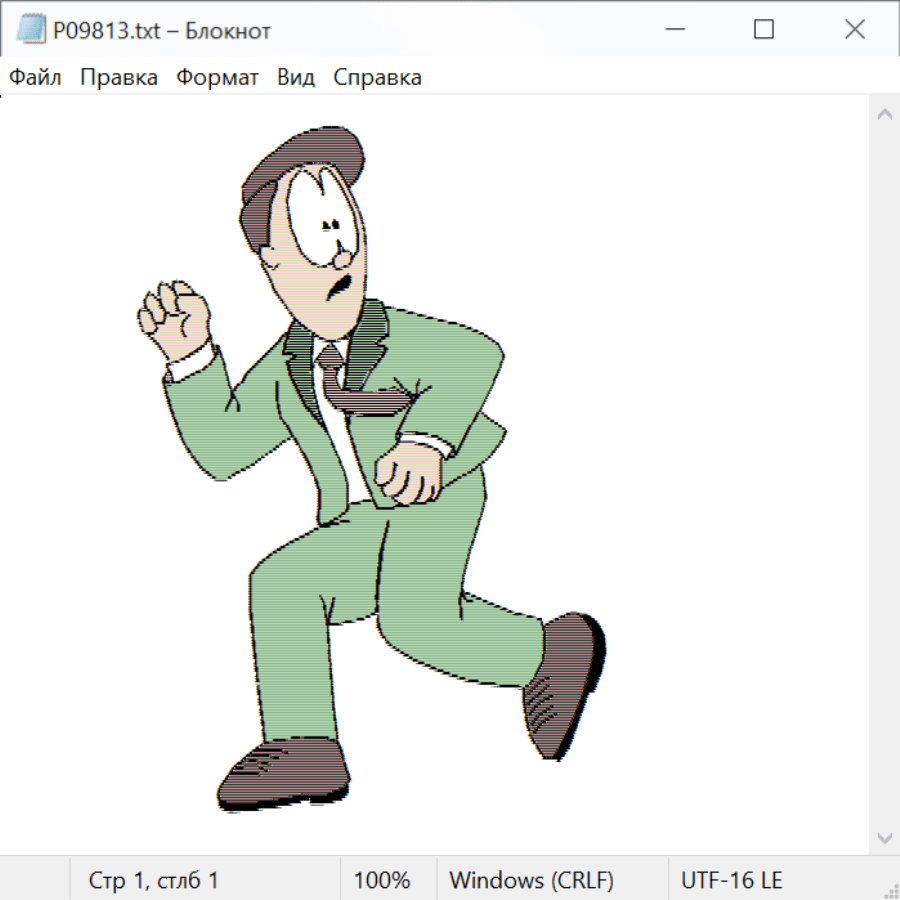Open the Справка menu
Screen dimensions: 900x900
377,78
